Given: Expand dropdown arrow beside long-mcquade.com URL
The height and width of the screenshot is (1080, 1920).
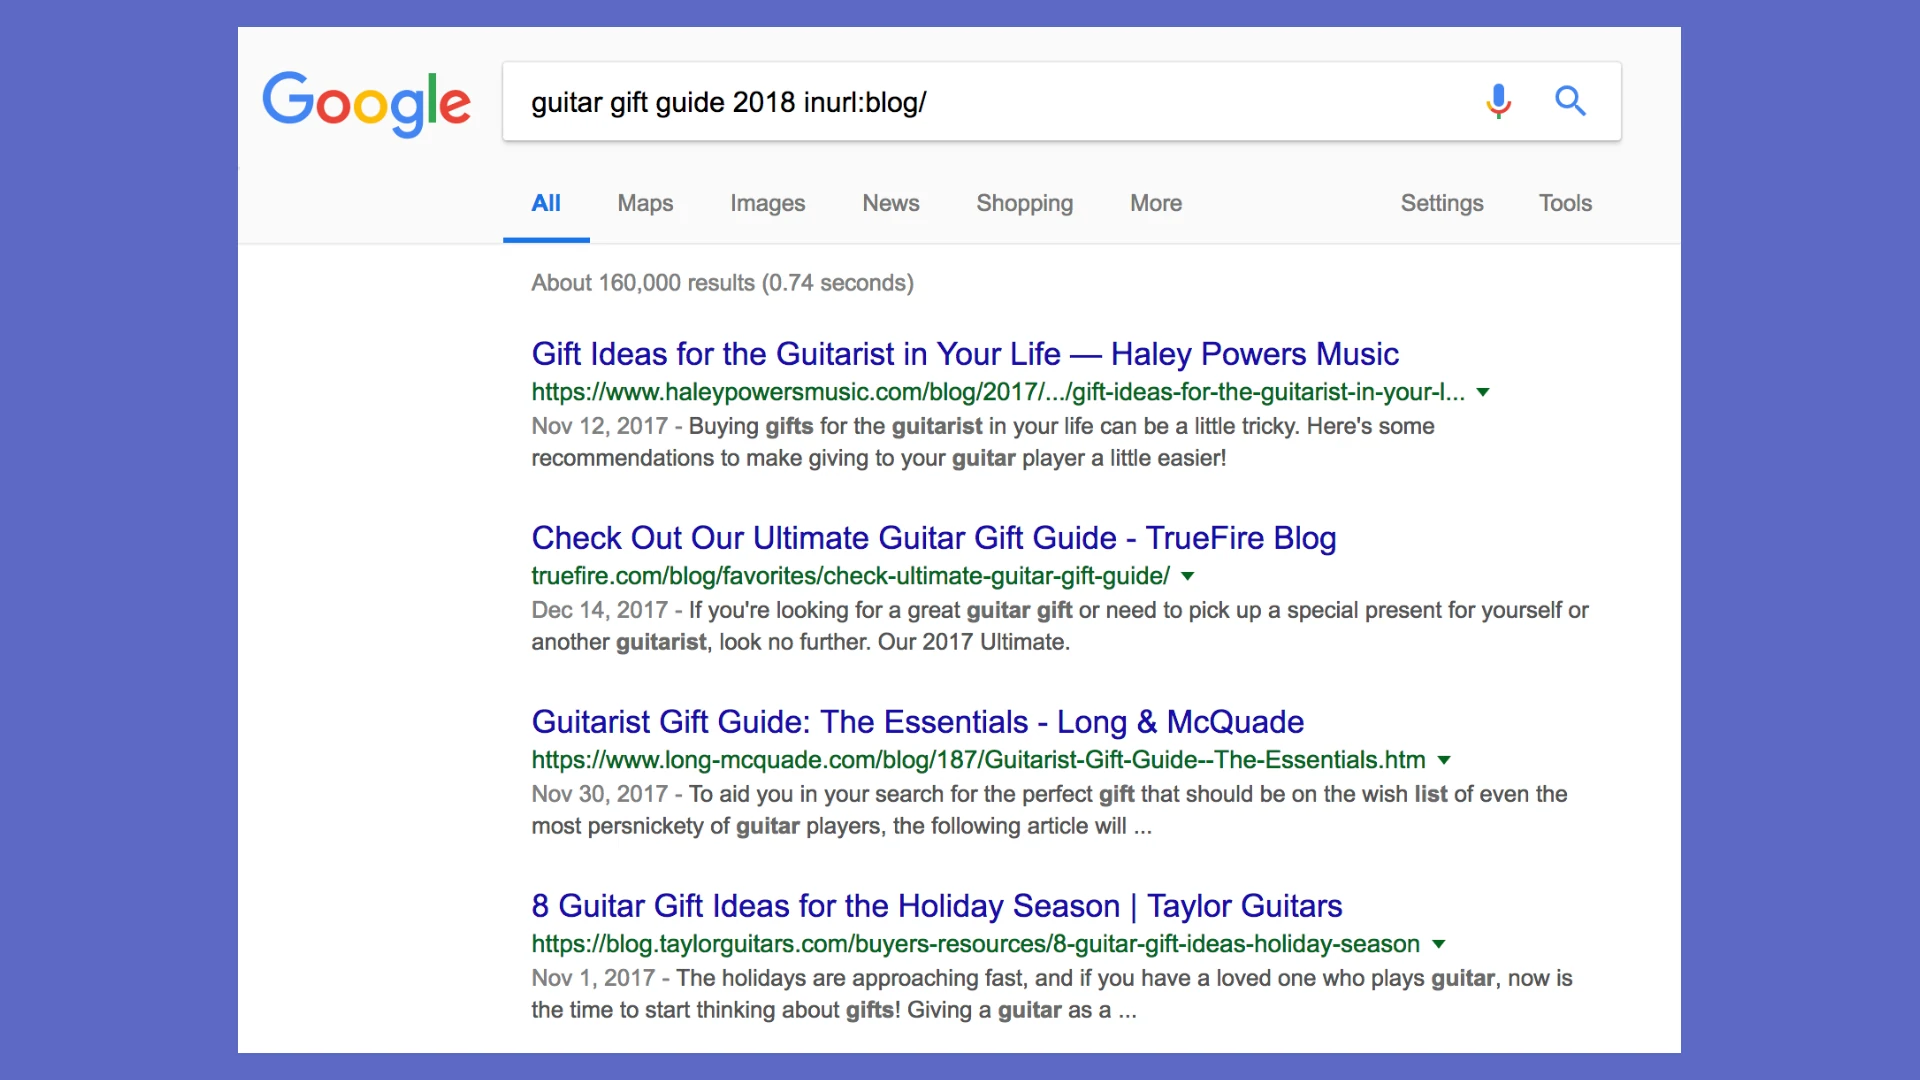Looking at the screenshot, I should point(1443,760).
